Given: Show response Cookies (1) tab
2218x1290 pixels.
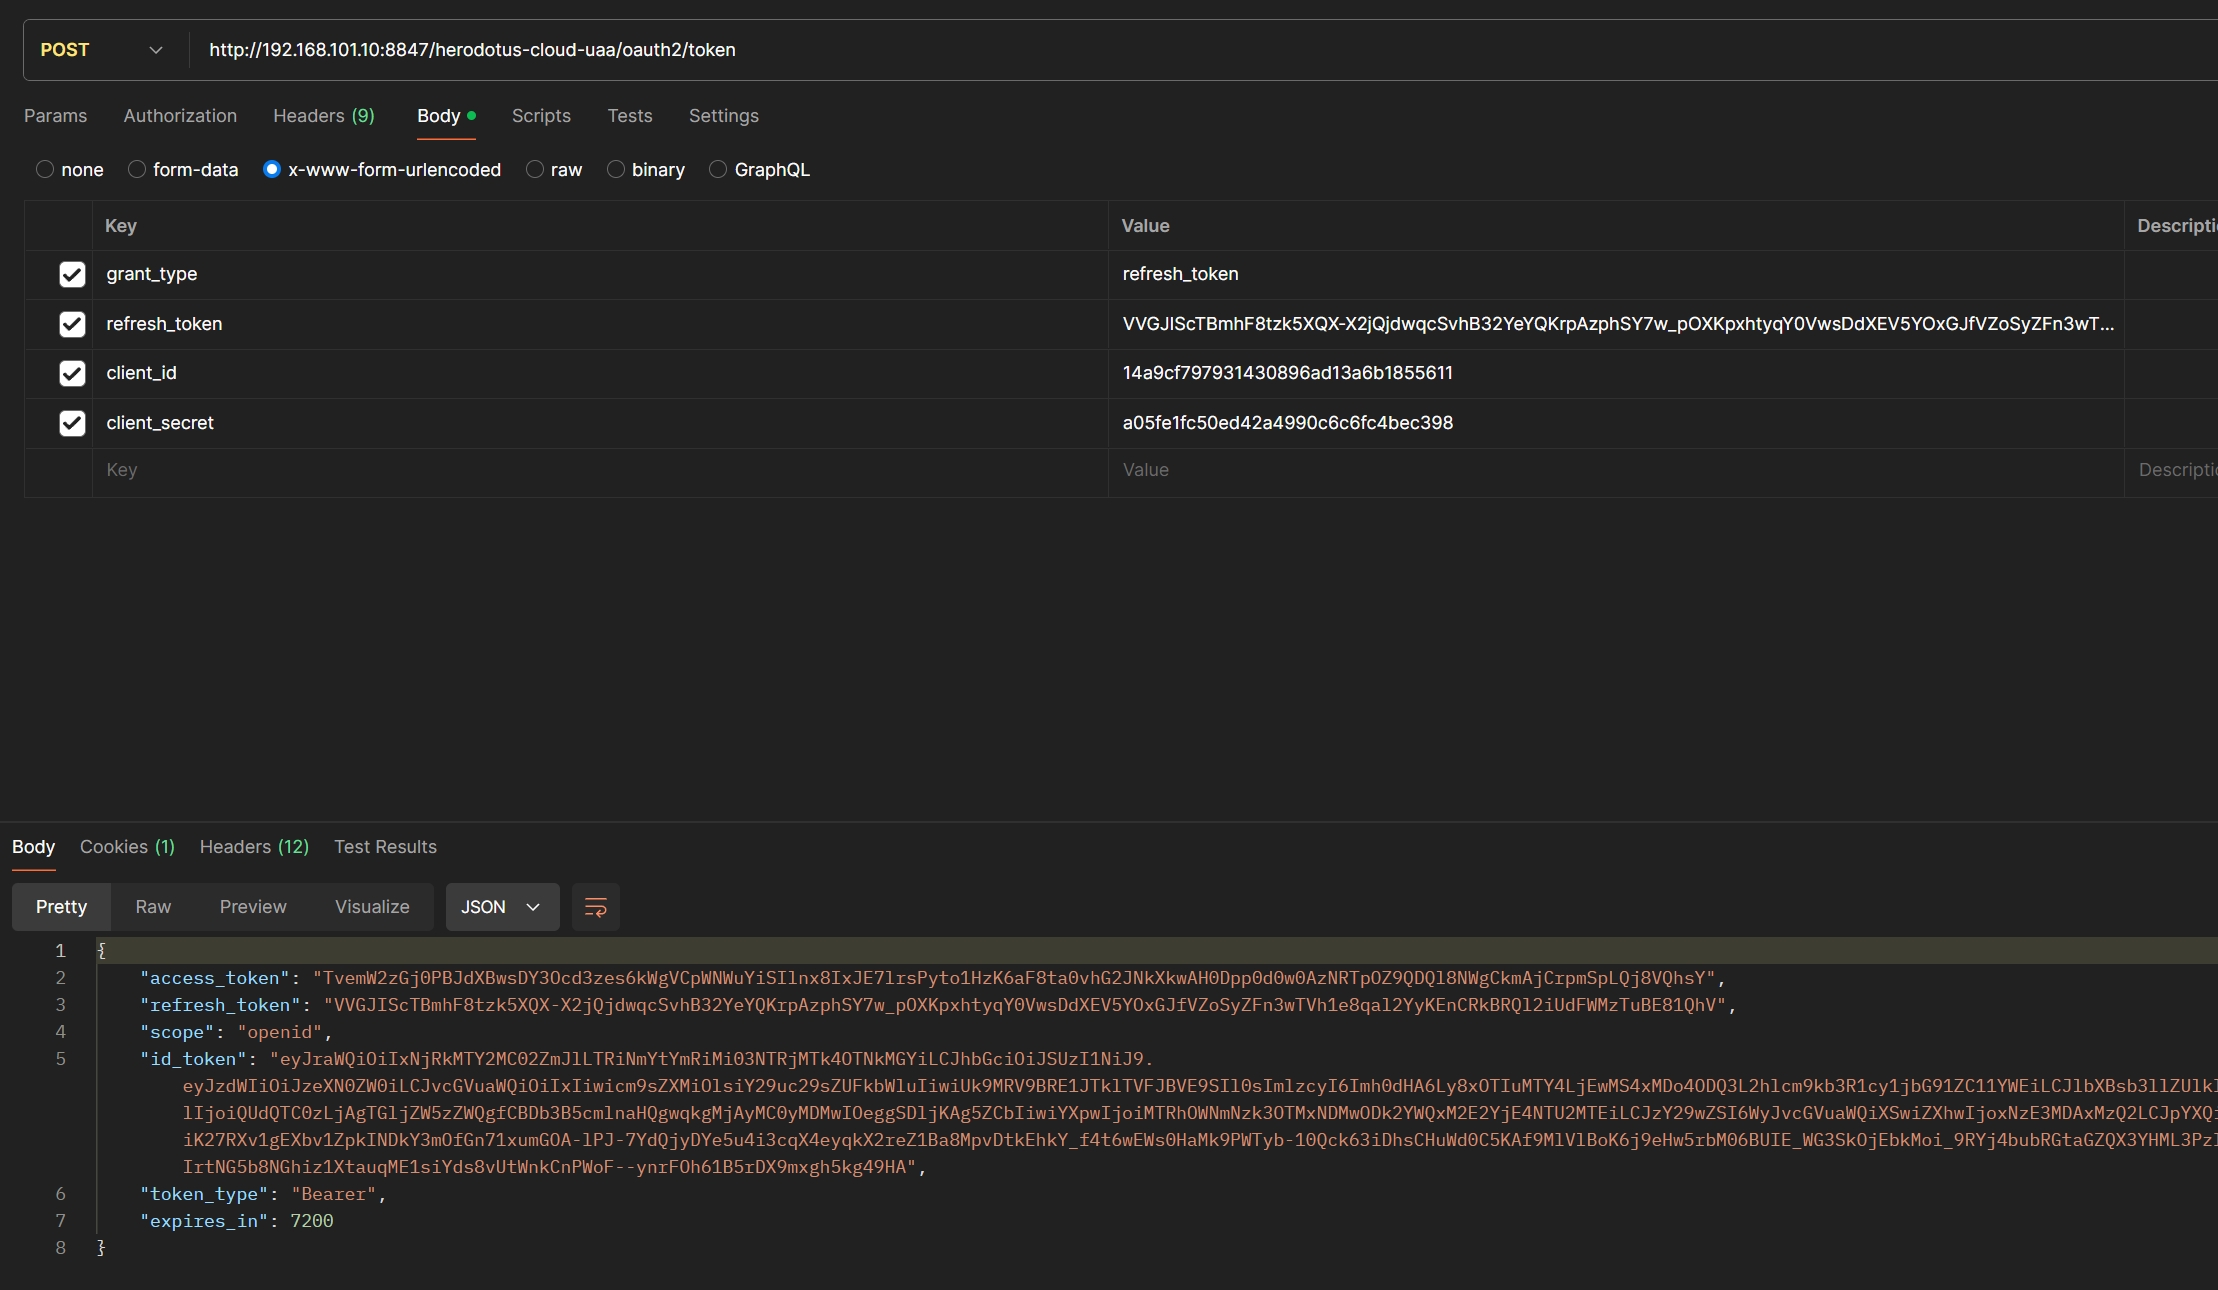Looking at the screenshot, I should point(127,847).
